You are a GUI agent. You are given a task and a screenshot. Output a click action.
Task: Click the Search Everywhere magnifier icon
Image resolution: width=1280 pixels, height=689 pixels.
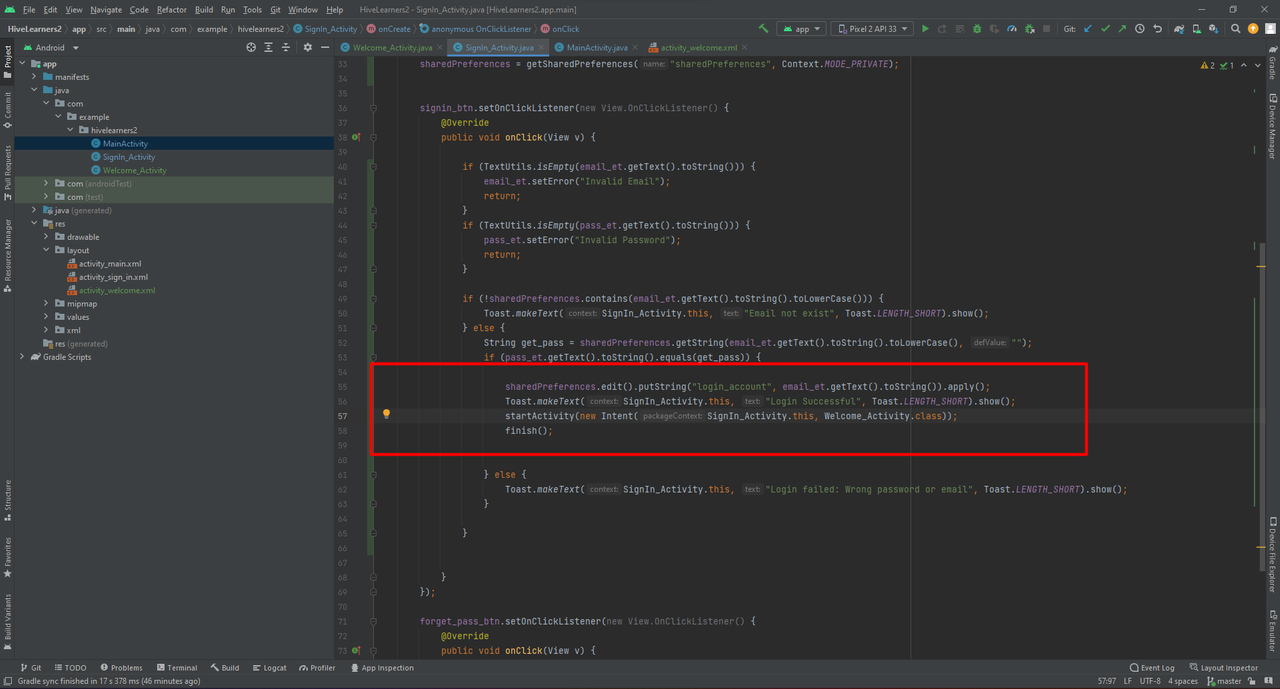point(1236,29)
